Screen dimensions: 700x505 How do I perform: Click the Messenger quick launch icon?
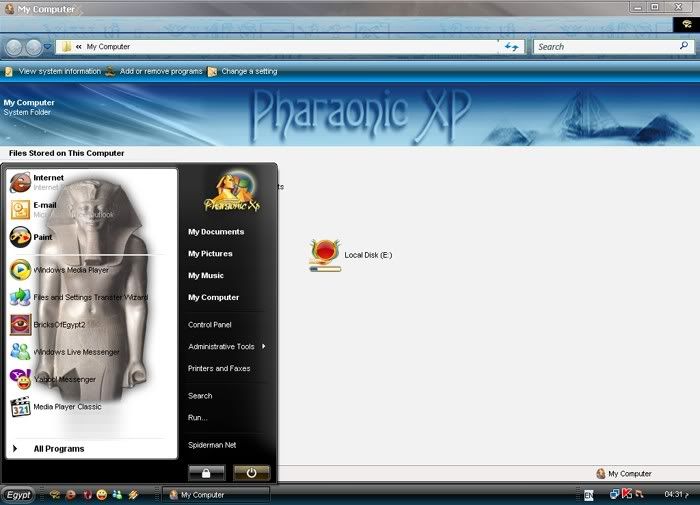(x=117, y=495)
